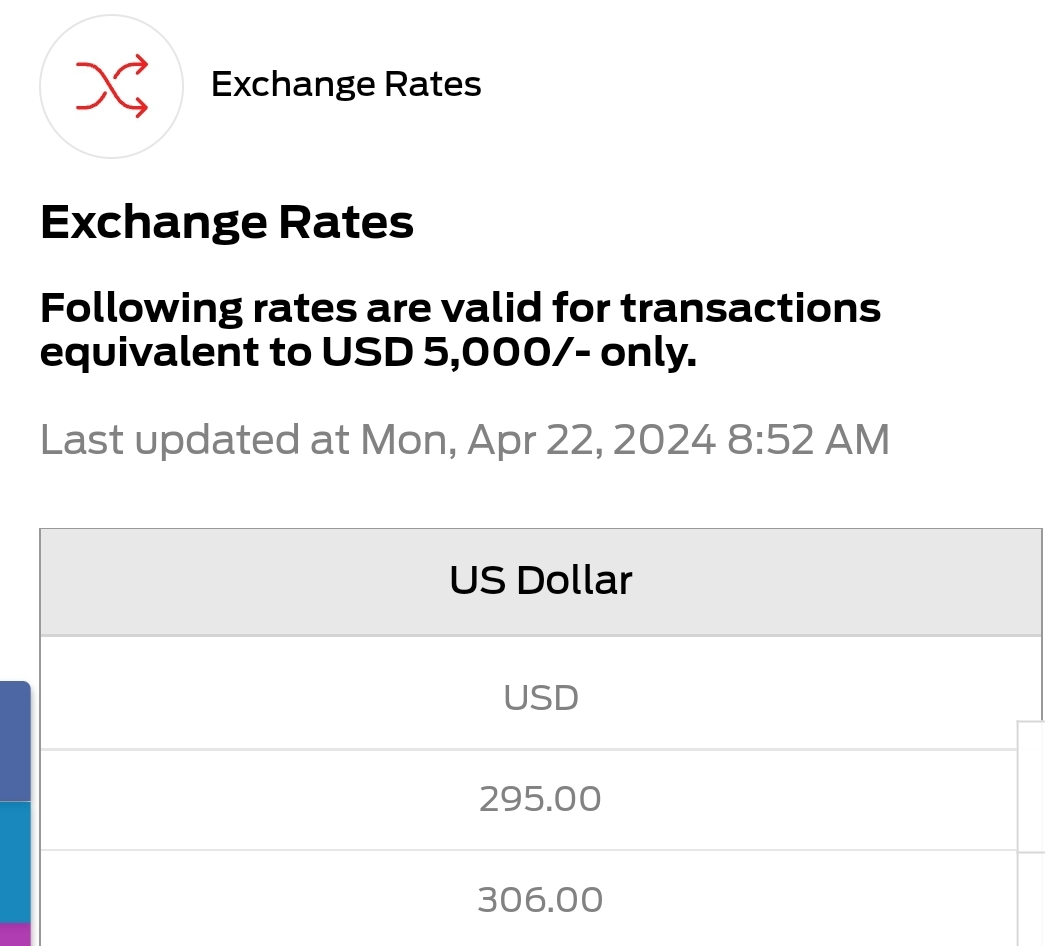Select the 306.00 rate cell
Image resolution: width=1045 pixels, height=946 pixels.
coord(540,899)
